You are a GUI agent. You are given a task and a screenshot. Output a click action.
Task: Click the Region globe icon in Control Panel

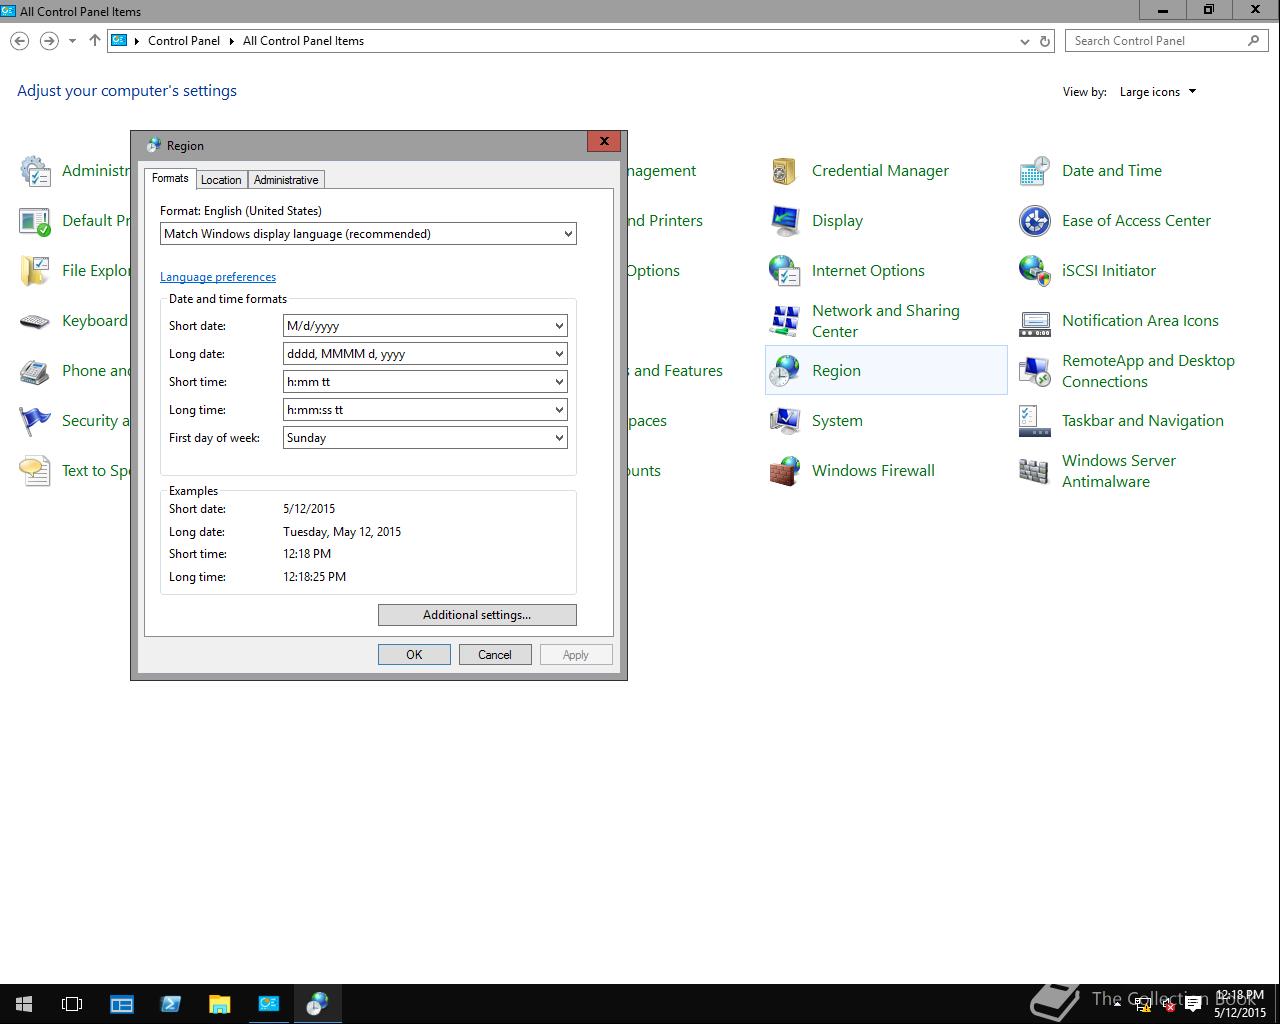(x=784, y=371)
